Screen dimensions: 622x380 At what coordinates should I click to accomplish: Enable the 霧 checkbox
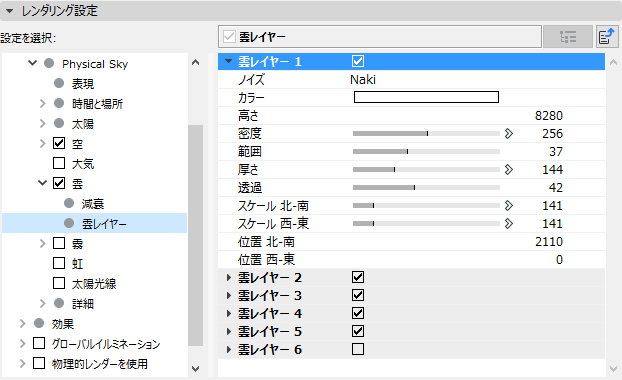[x=59, y=243]
